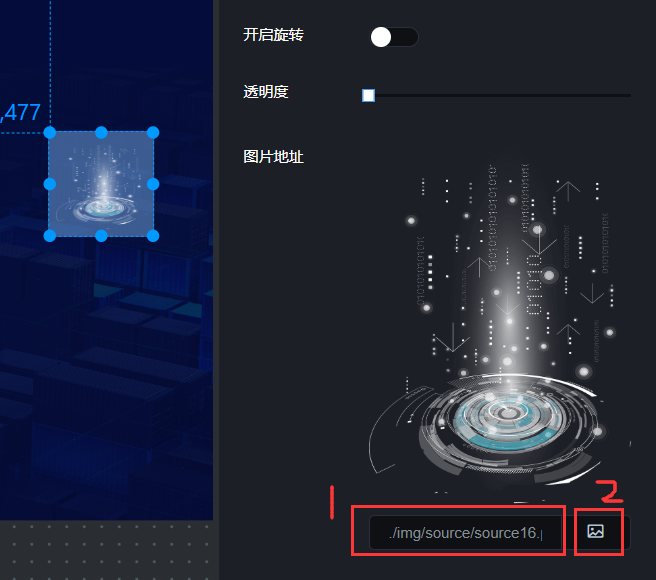Click the 透明度 slider handle
This screenshot has height=580, width=656.
[x=368, y=95]
